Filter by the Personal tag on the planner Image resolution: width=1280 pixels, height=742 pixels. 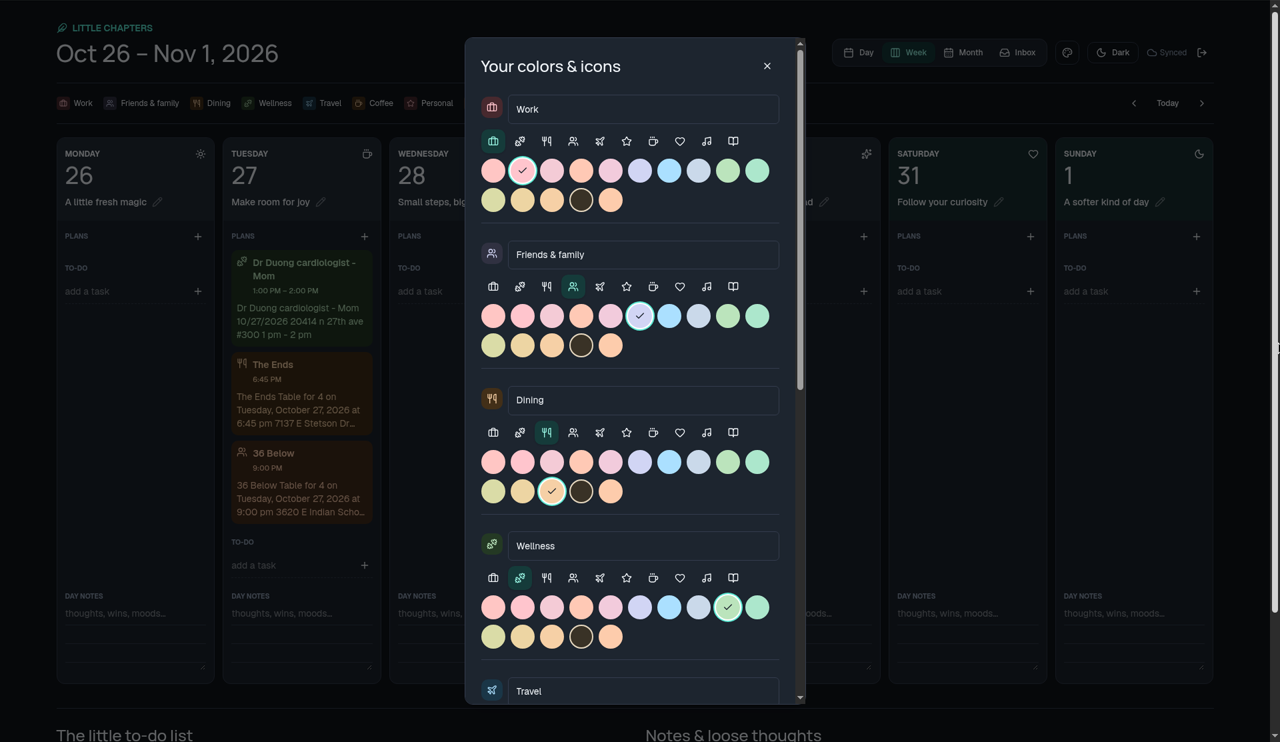[429, 103]
